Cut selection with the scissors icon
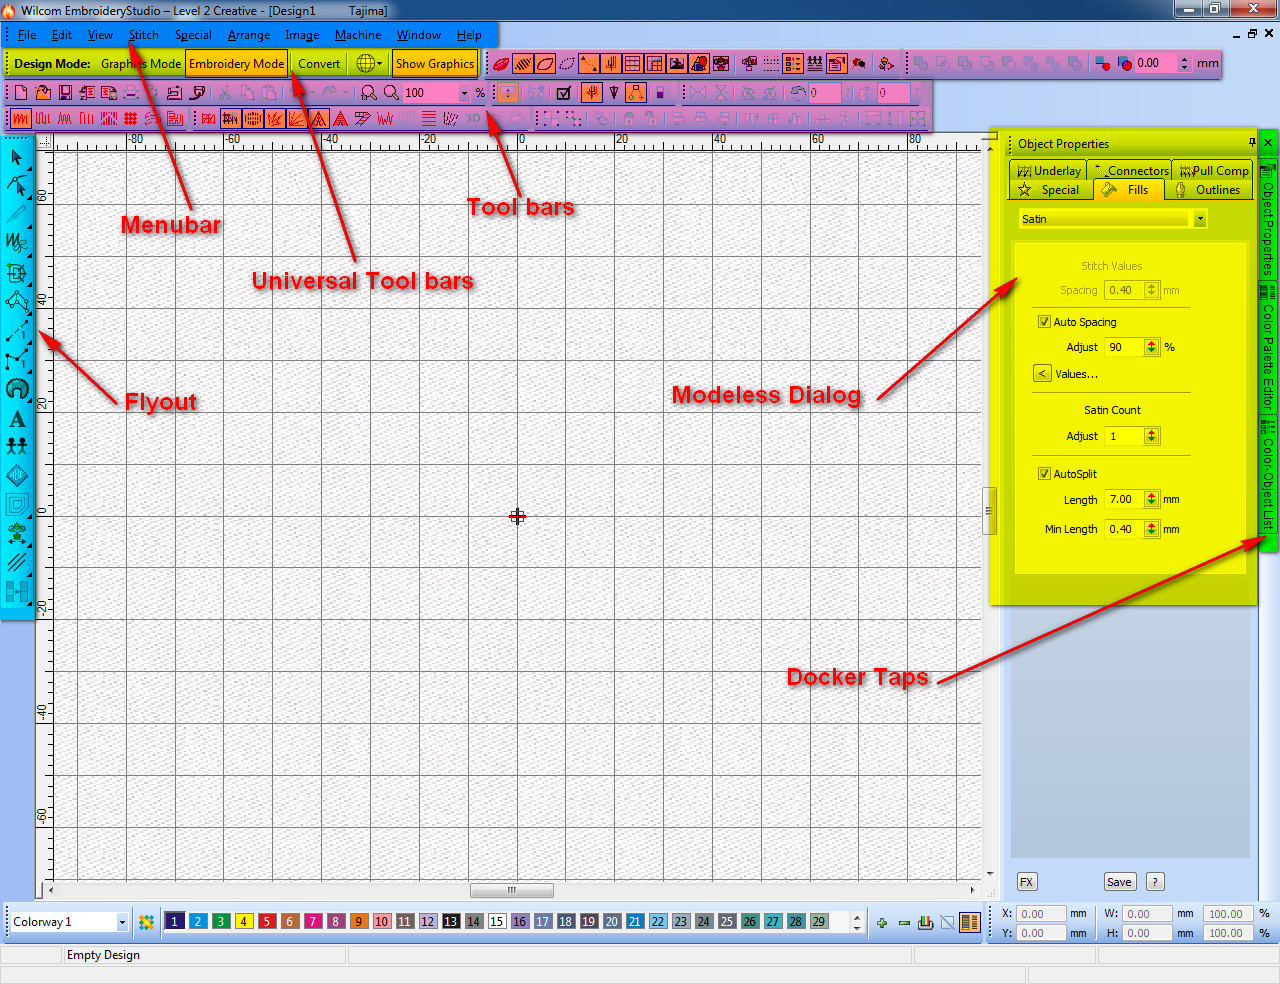Screen dimensions: 1280x984 (x=225, y=93)
